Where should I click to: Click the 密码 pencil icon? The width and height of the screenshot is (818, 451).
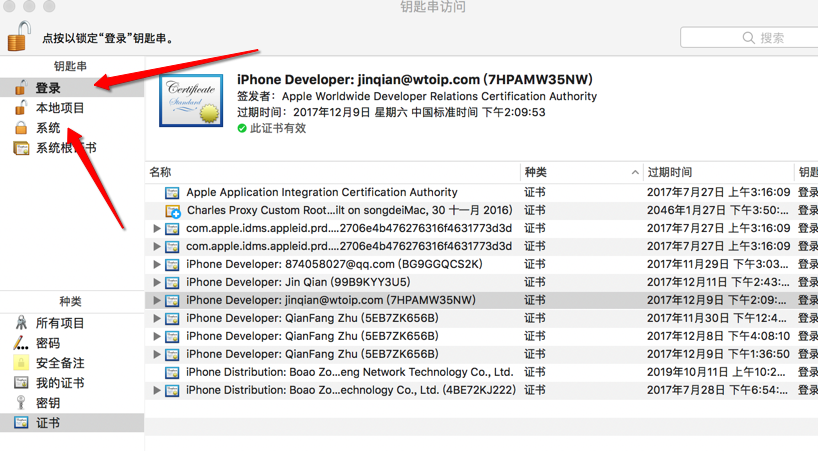pos(21,343)
